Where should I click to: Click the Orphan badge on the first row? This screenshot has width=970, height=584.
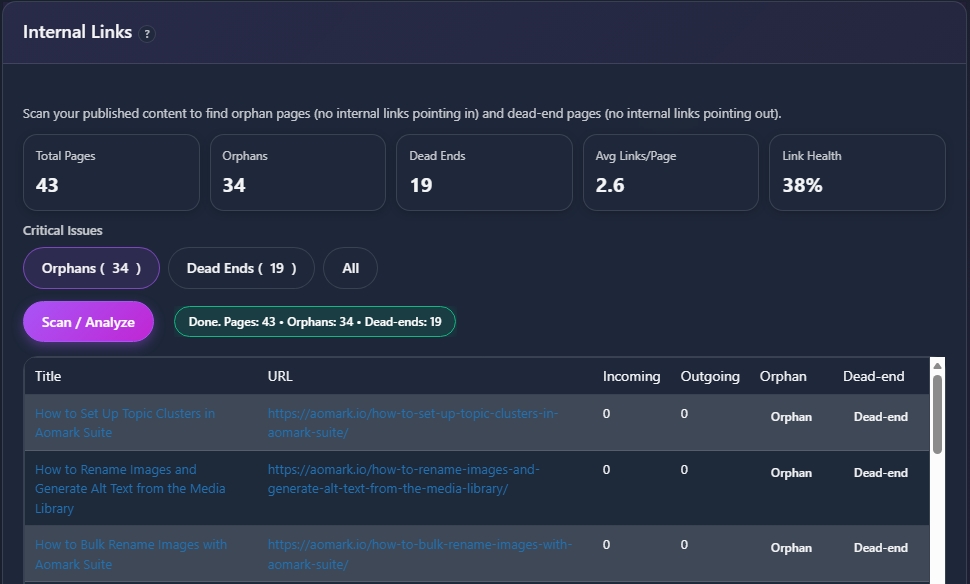tap(790, 417)
